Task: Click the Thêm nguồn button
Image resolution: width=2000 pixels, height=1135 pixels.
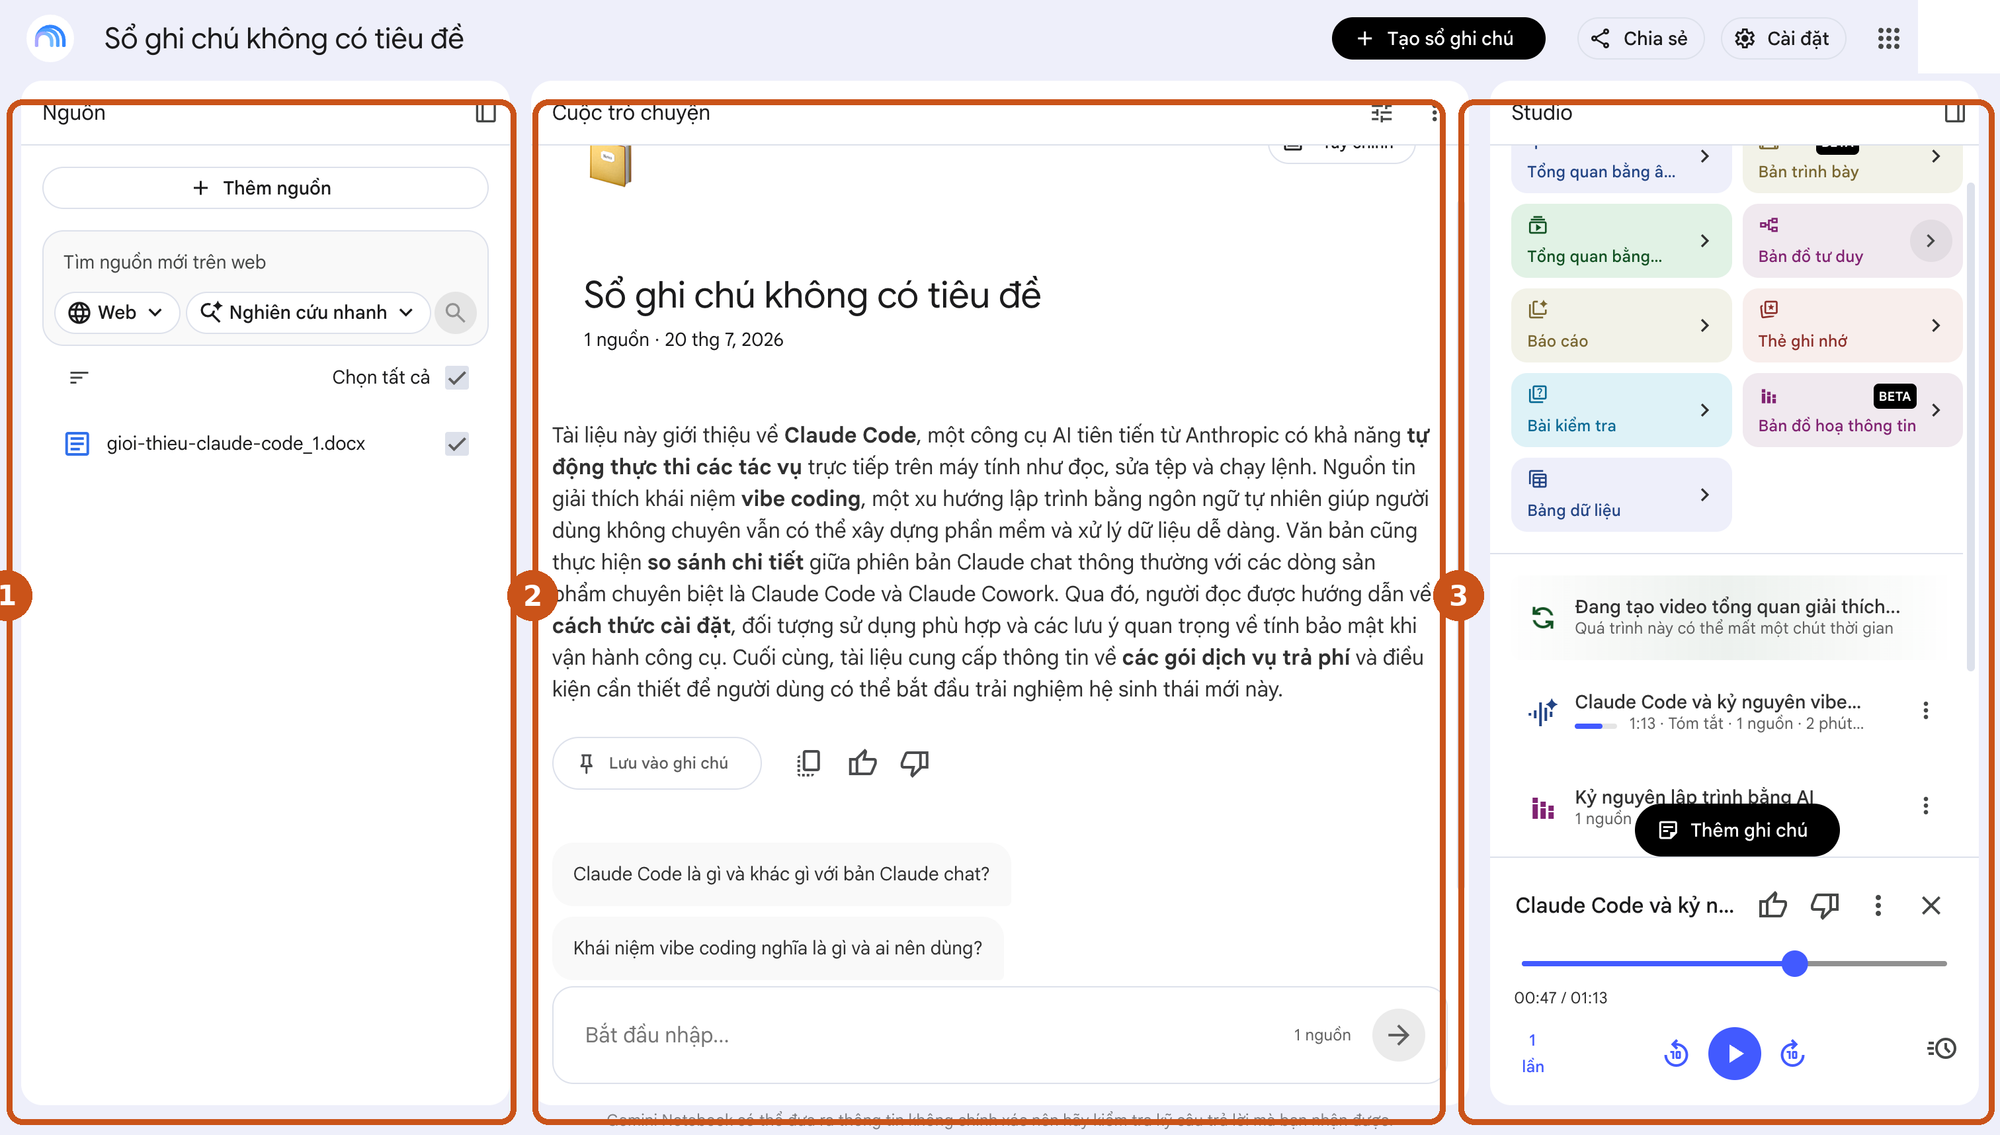Action: click(x=265, y=188)
